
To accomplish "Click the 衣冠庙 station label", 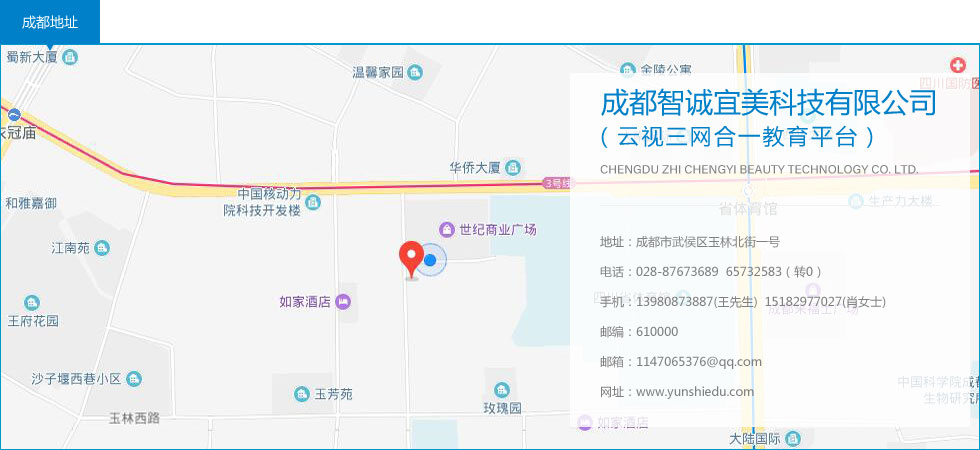I will pyautogui.click(x=18, y=133).
